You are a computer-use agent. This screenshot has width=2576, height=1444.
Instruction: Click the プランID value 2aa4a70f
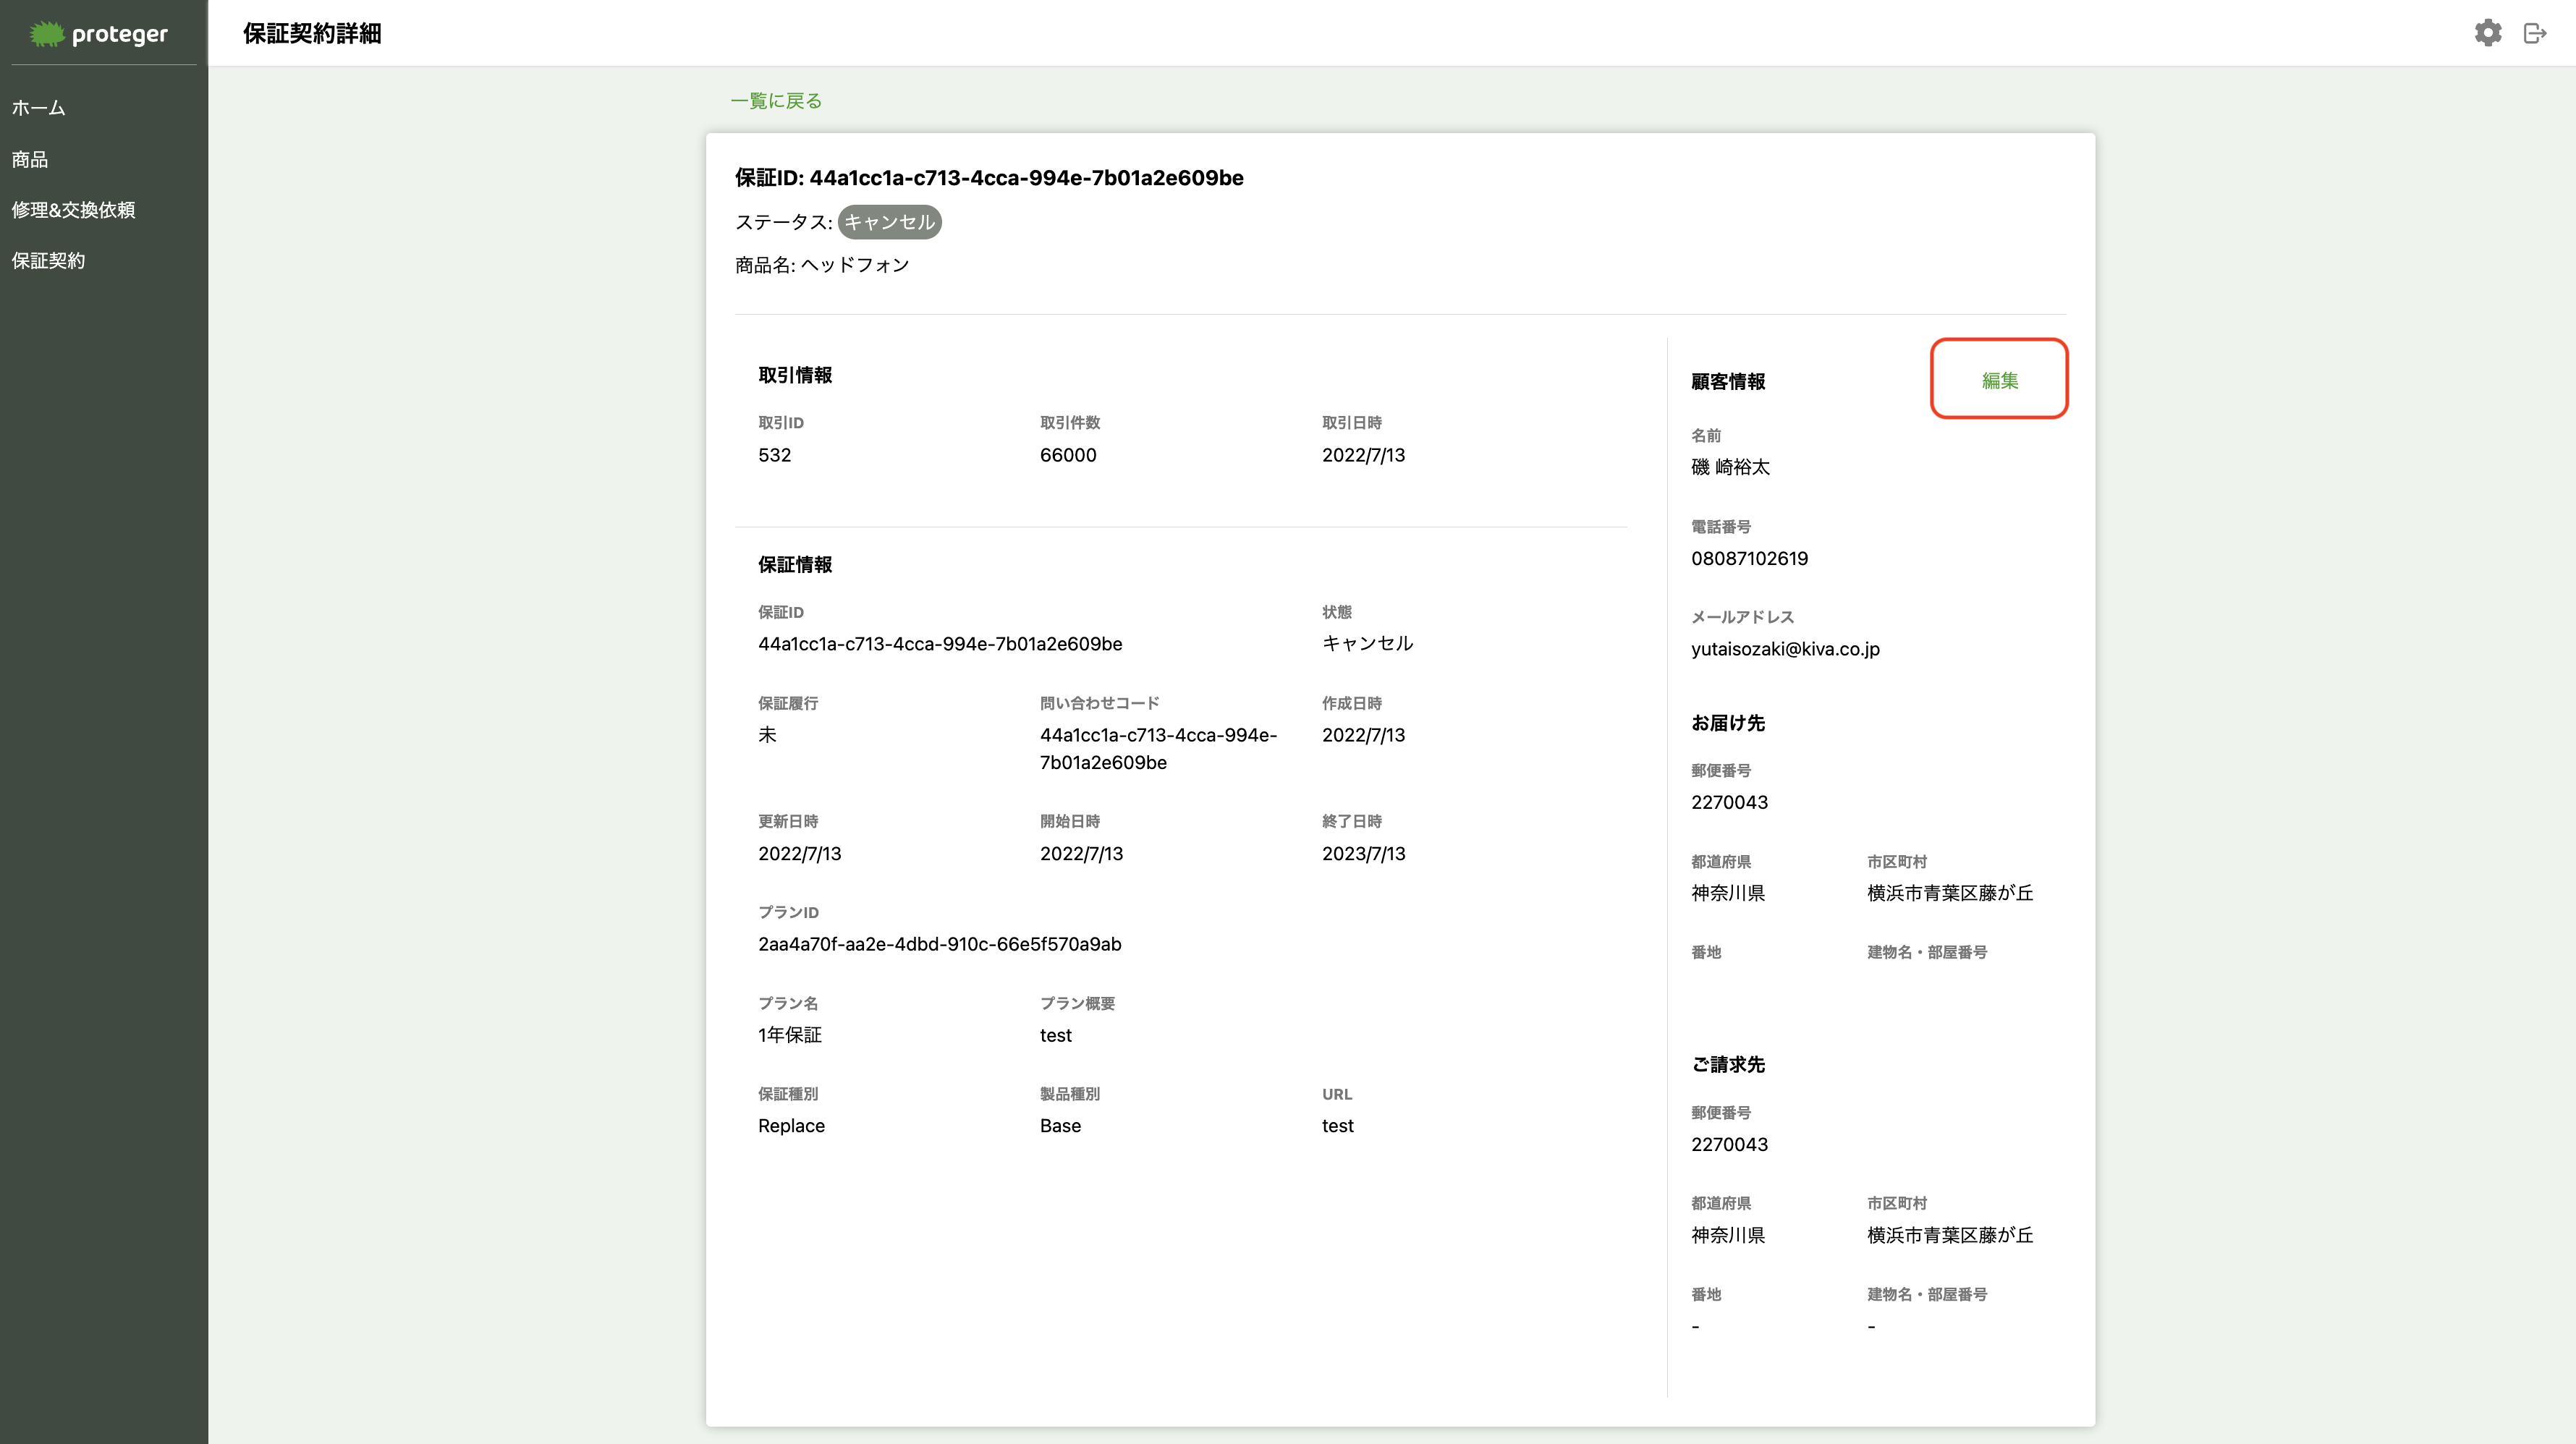tap(940, 944)
